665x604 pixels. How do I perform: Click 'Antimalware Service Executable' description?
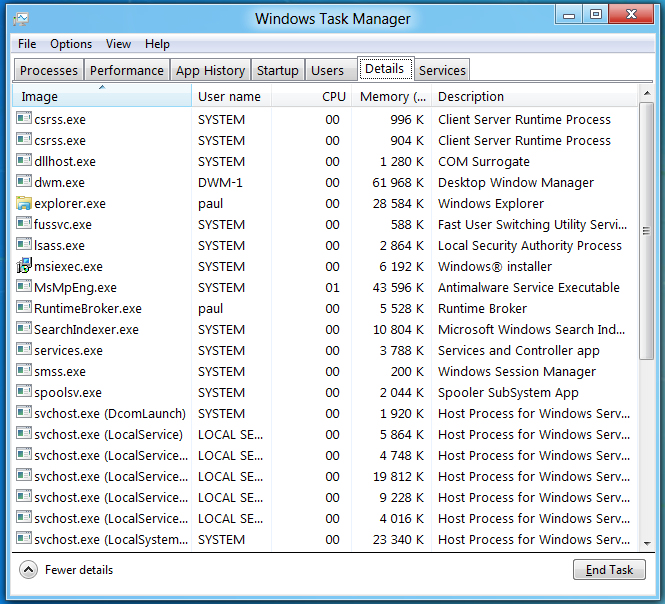click(529, 288)
